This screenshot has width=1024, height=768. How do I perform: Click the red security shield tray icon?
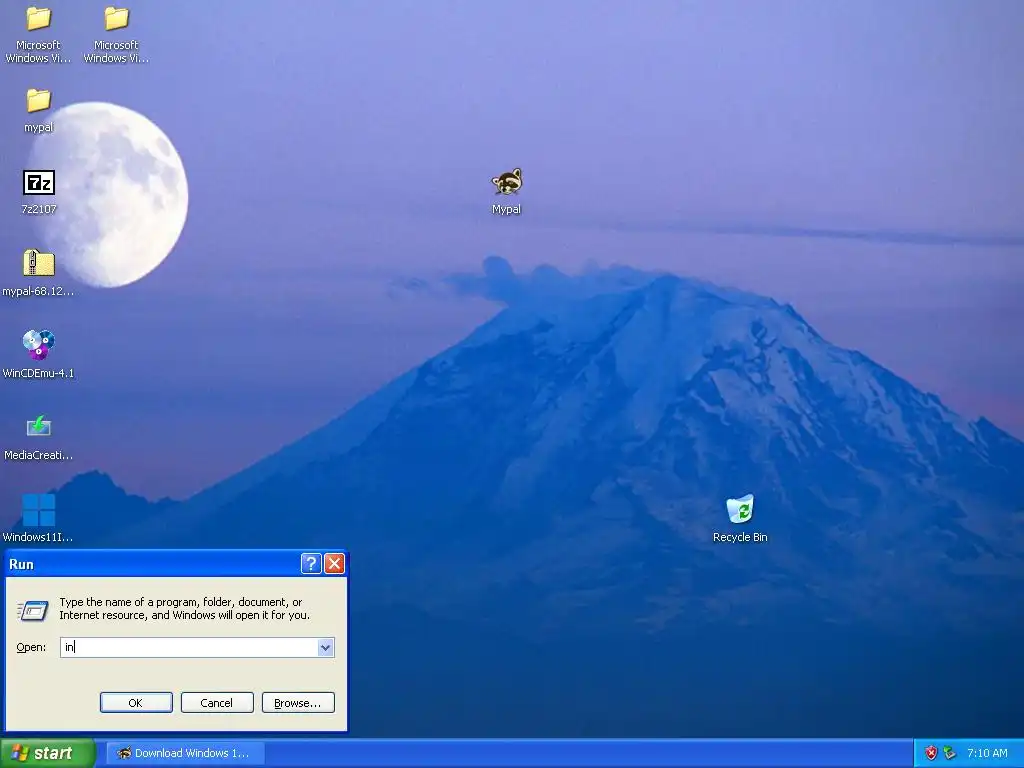click(x=931, y=753)
